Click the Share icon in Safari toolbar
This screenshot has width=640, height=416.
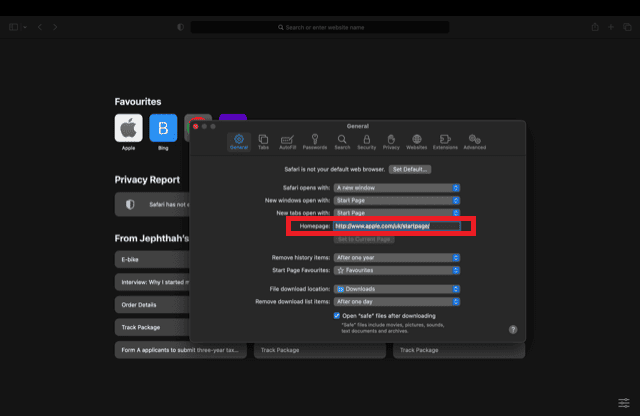[x=593, y=27]
